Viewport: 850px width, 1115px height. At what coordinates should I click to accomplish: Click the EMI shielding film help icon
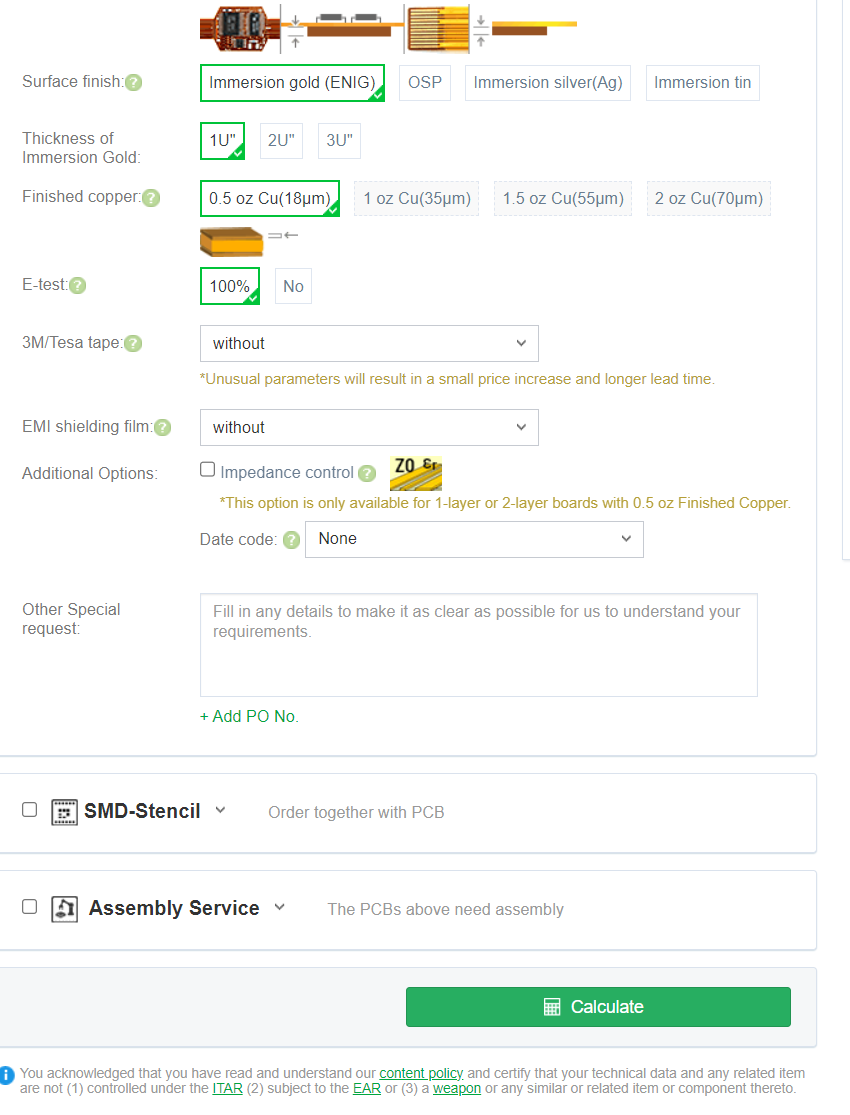tap(162, 427)
